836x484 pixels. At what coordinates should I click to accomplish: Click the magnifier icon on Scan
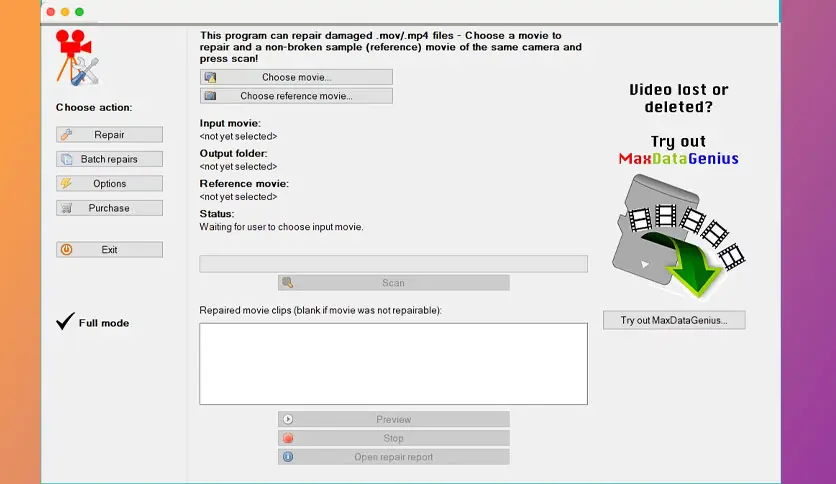[287, 283]
